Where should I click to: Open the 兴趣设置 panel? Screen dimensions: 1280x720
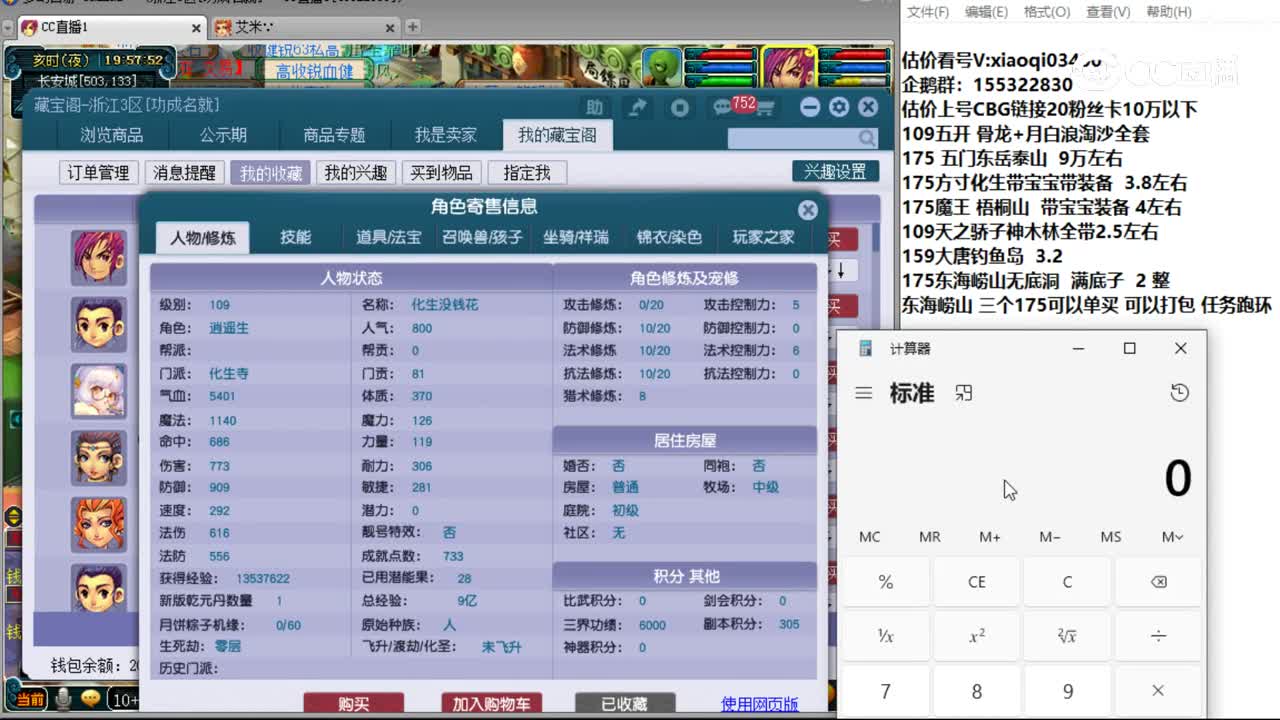(835, 171)
